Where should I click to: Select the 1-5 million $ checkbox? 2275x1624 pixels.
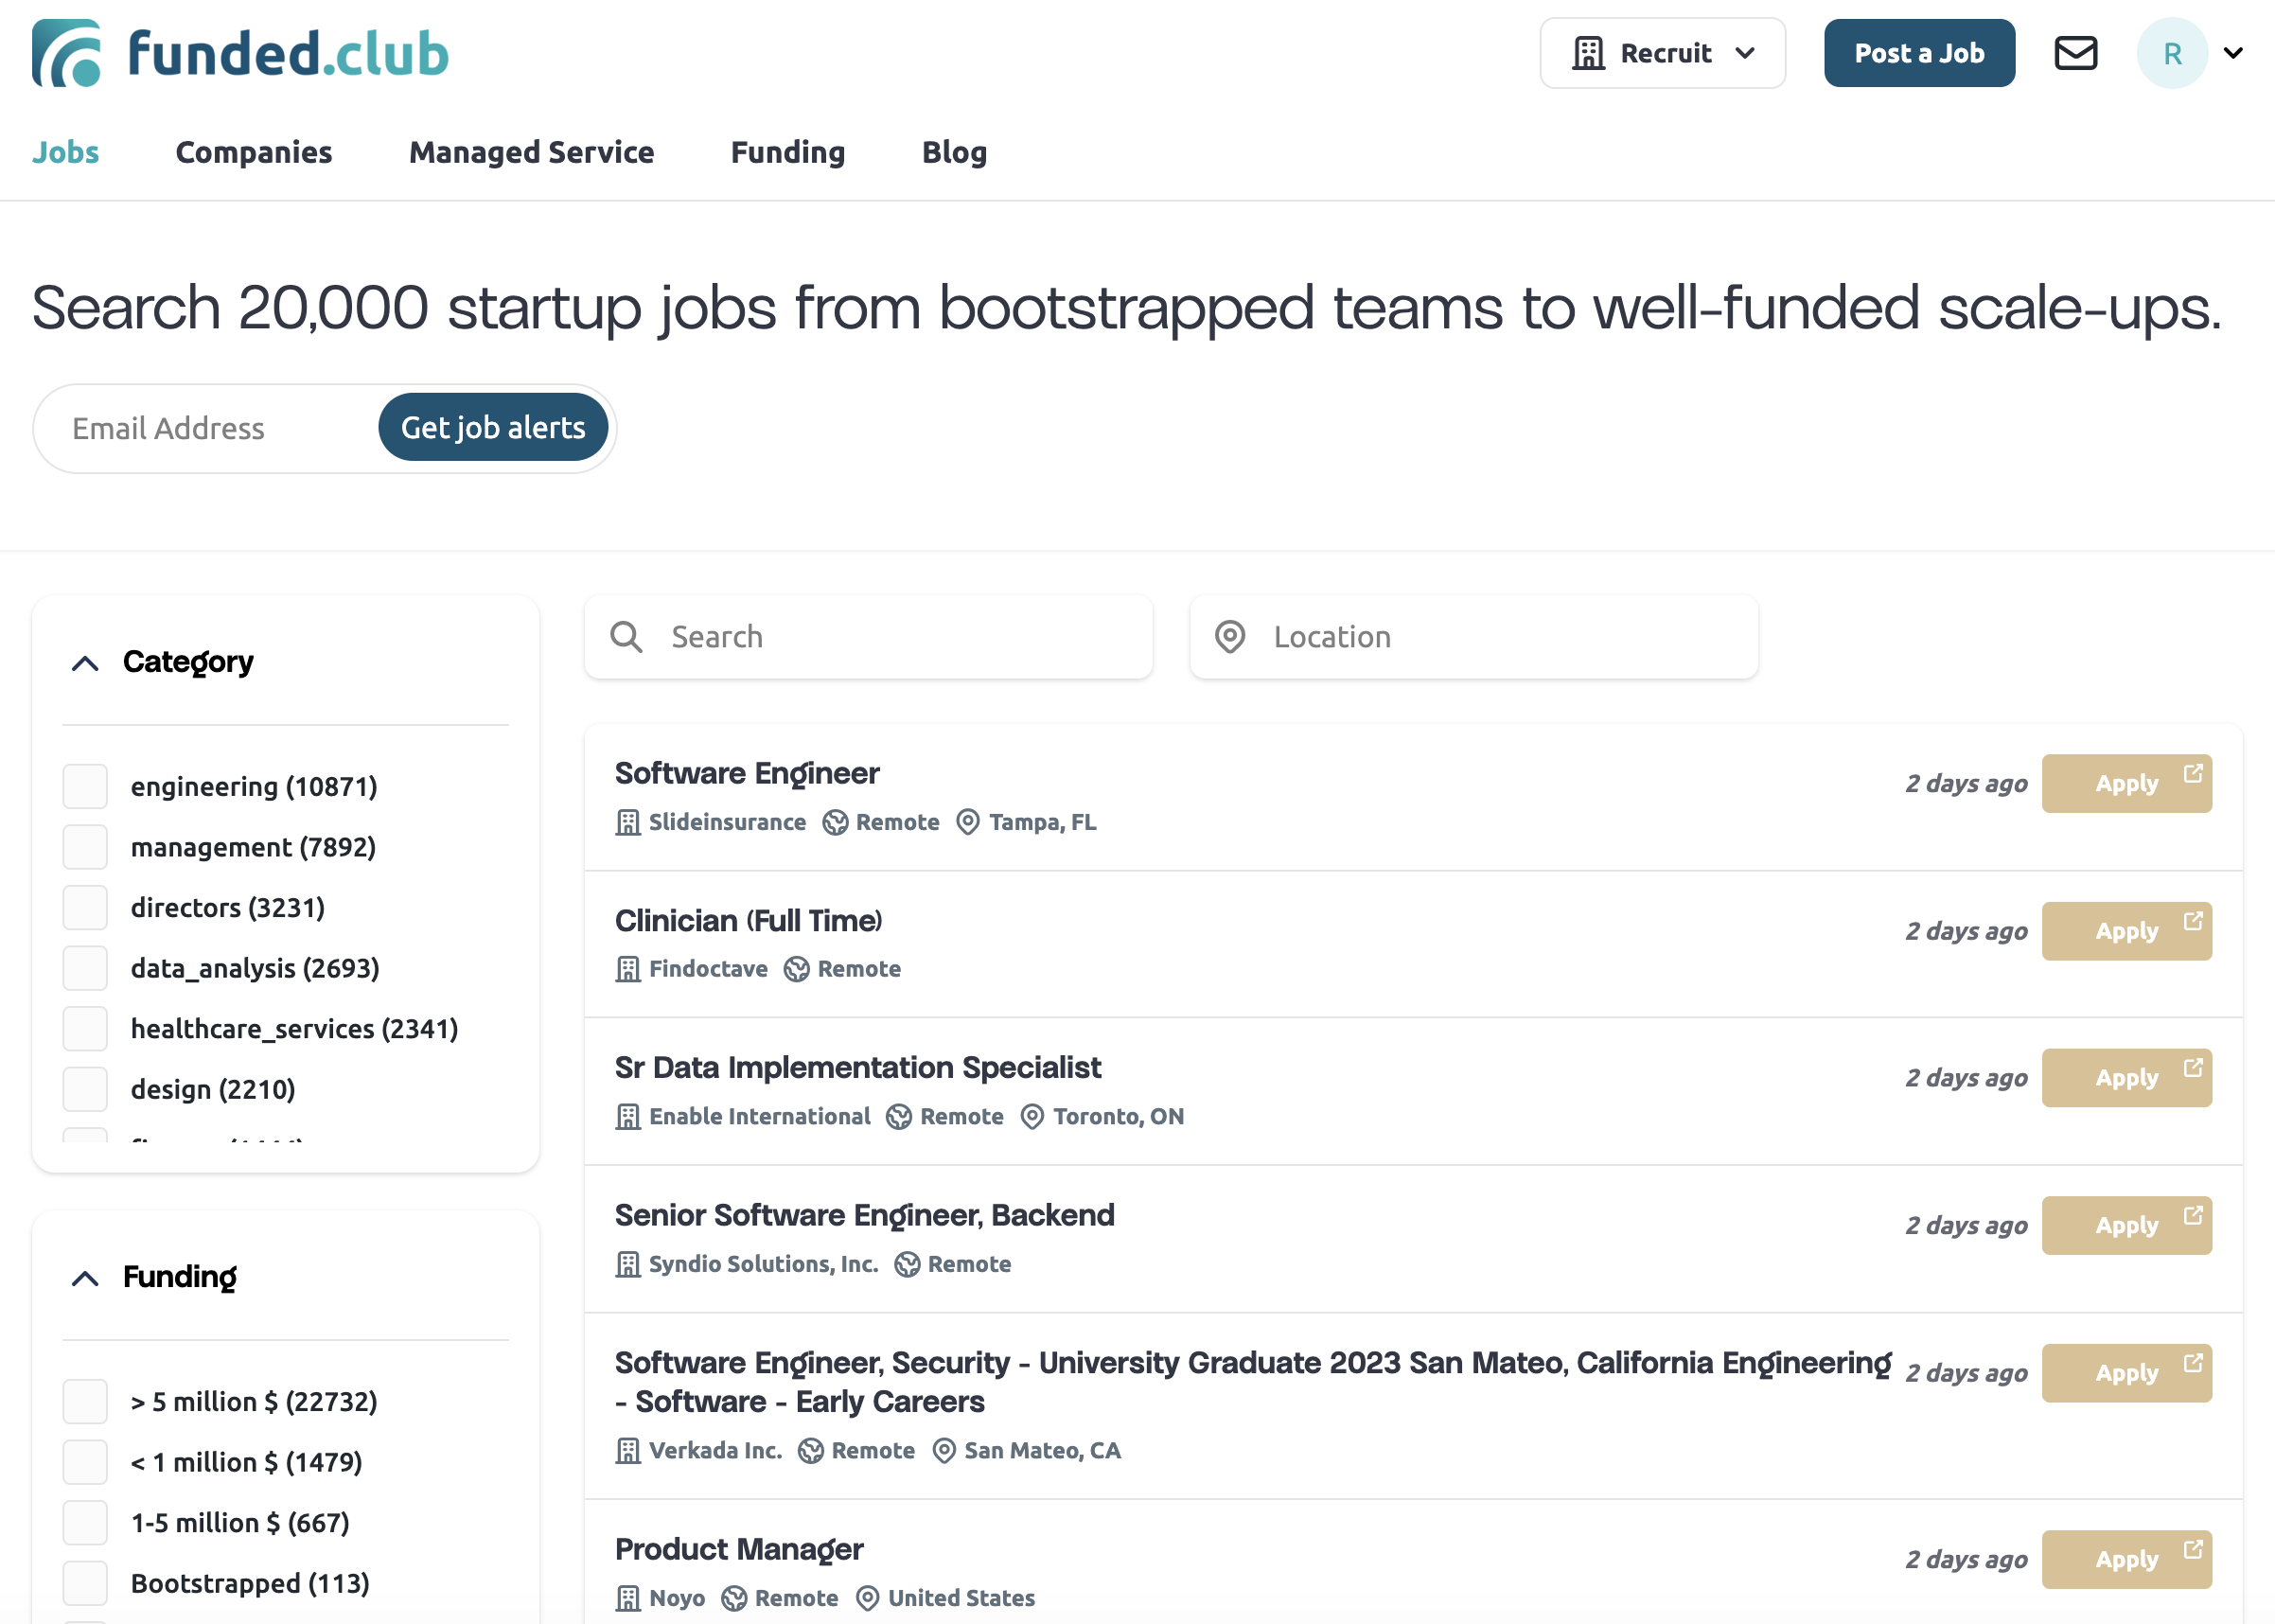85,1523
